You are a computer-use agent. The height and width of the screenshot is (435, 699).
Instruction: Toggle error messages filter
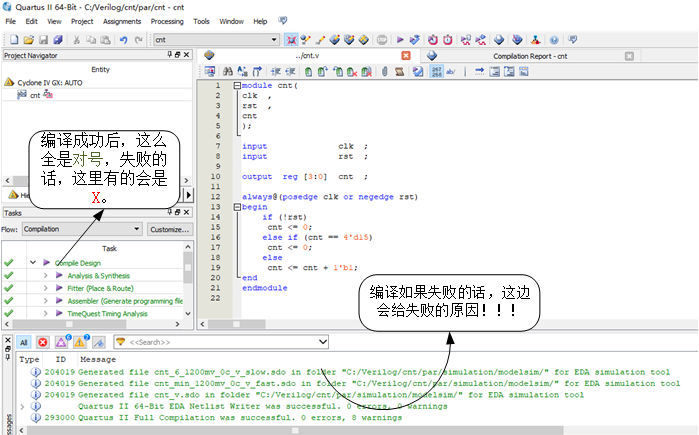43,342
